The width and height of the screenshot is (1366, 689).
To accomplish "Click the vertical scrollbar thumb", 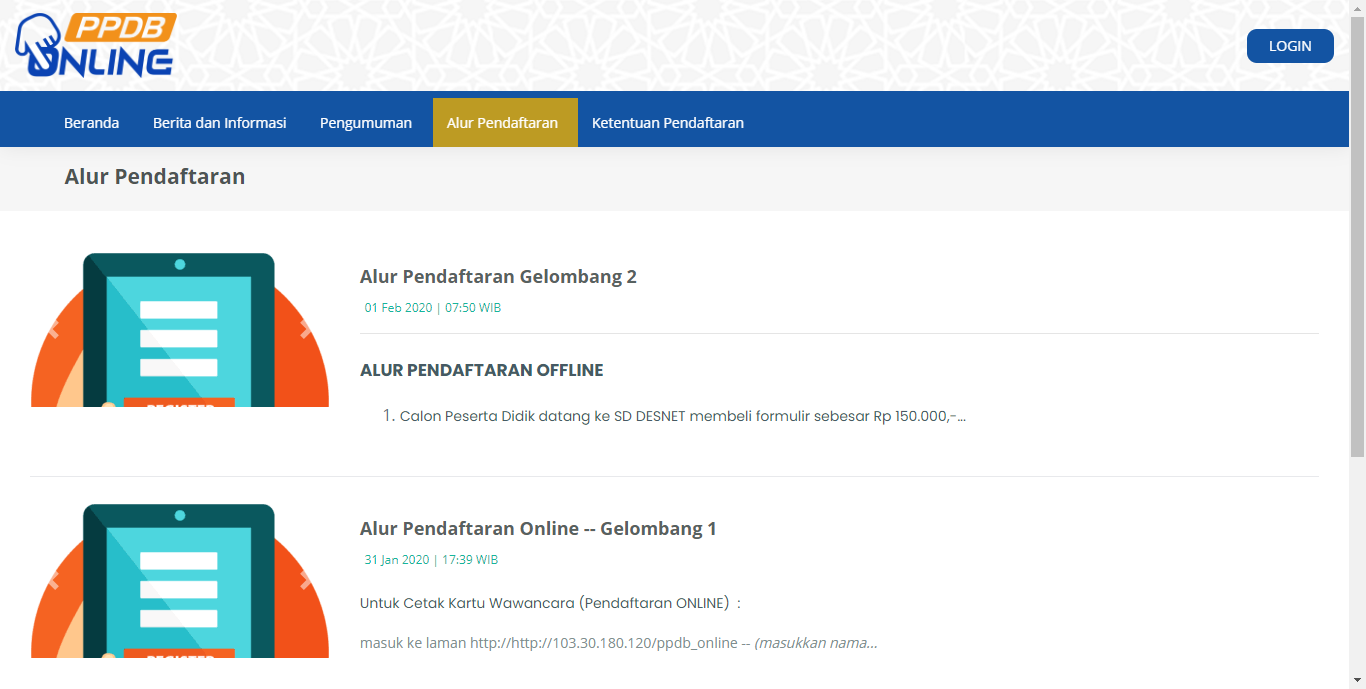I will pos(1357,230).
